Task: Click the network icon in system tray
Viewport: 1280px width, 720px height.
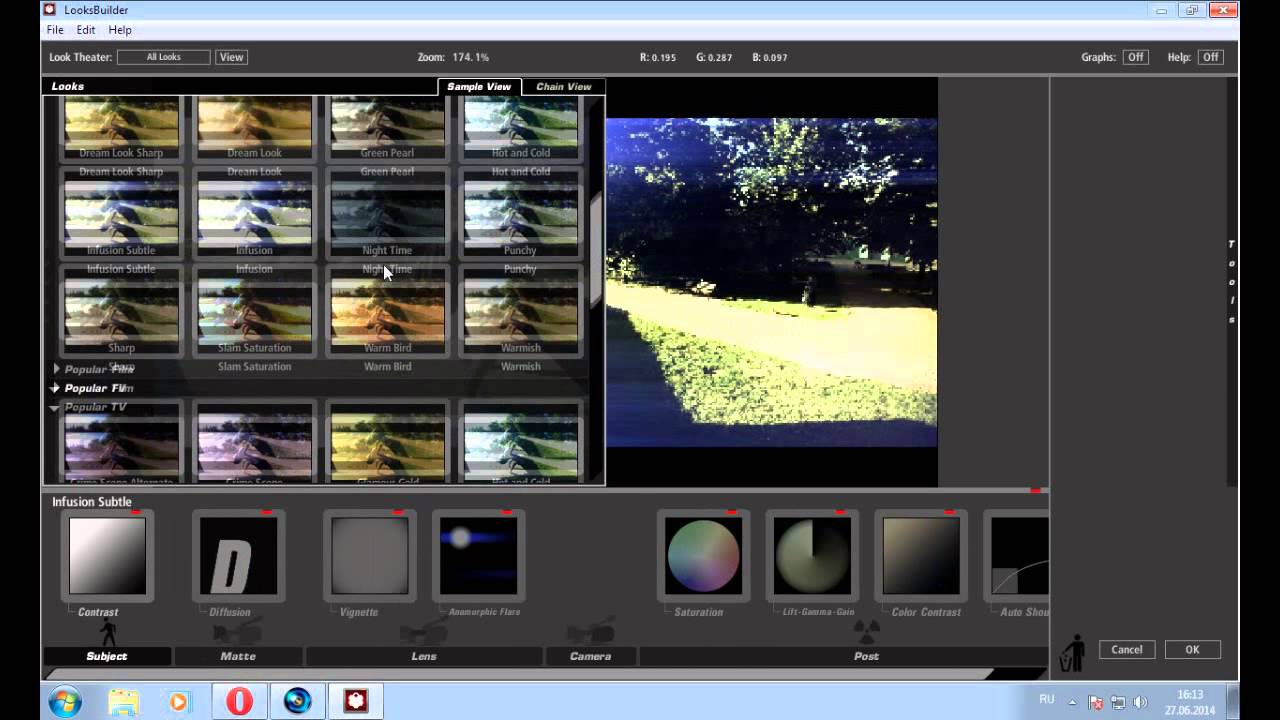Action: (1118, 703)
